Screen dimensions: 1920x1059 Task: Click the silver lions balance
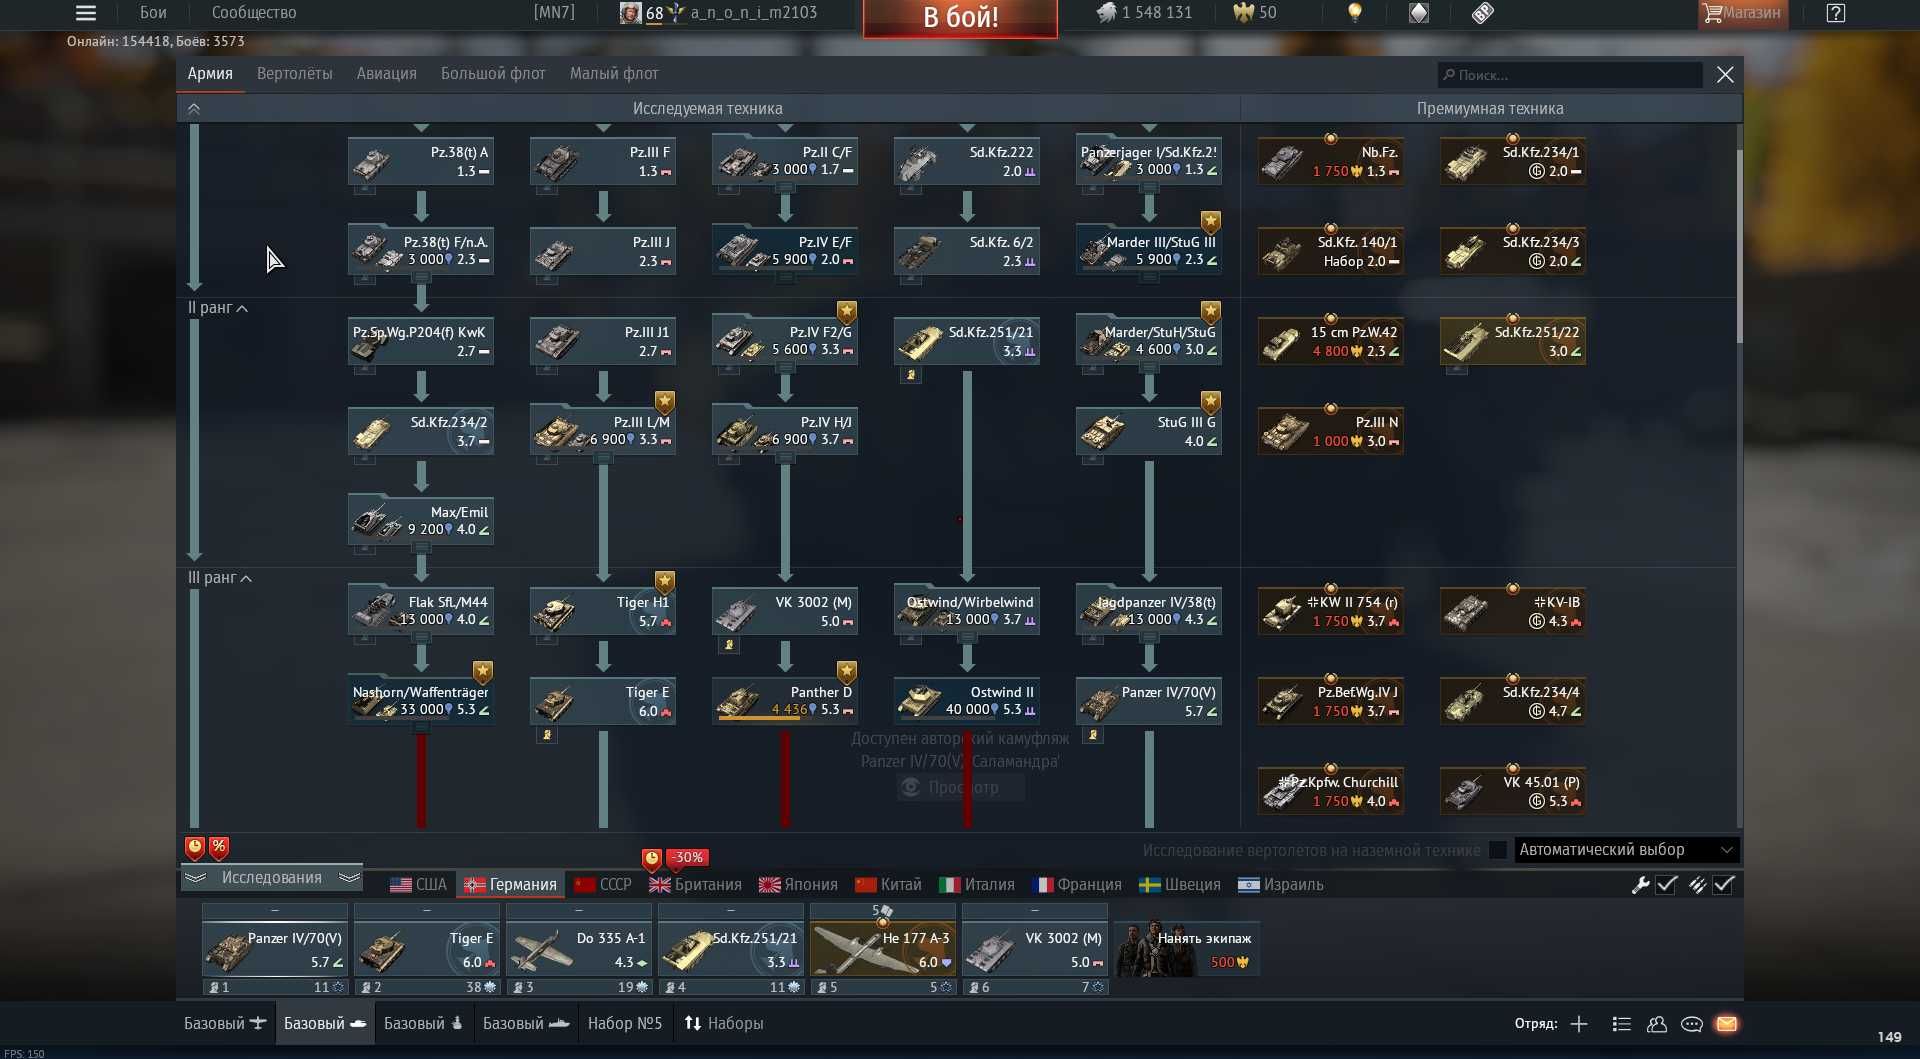[x=1145, y=13]
